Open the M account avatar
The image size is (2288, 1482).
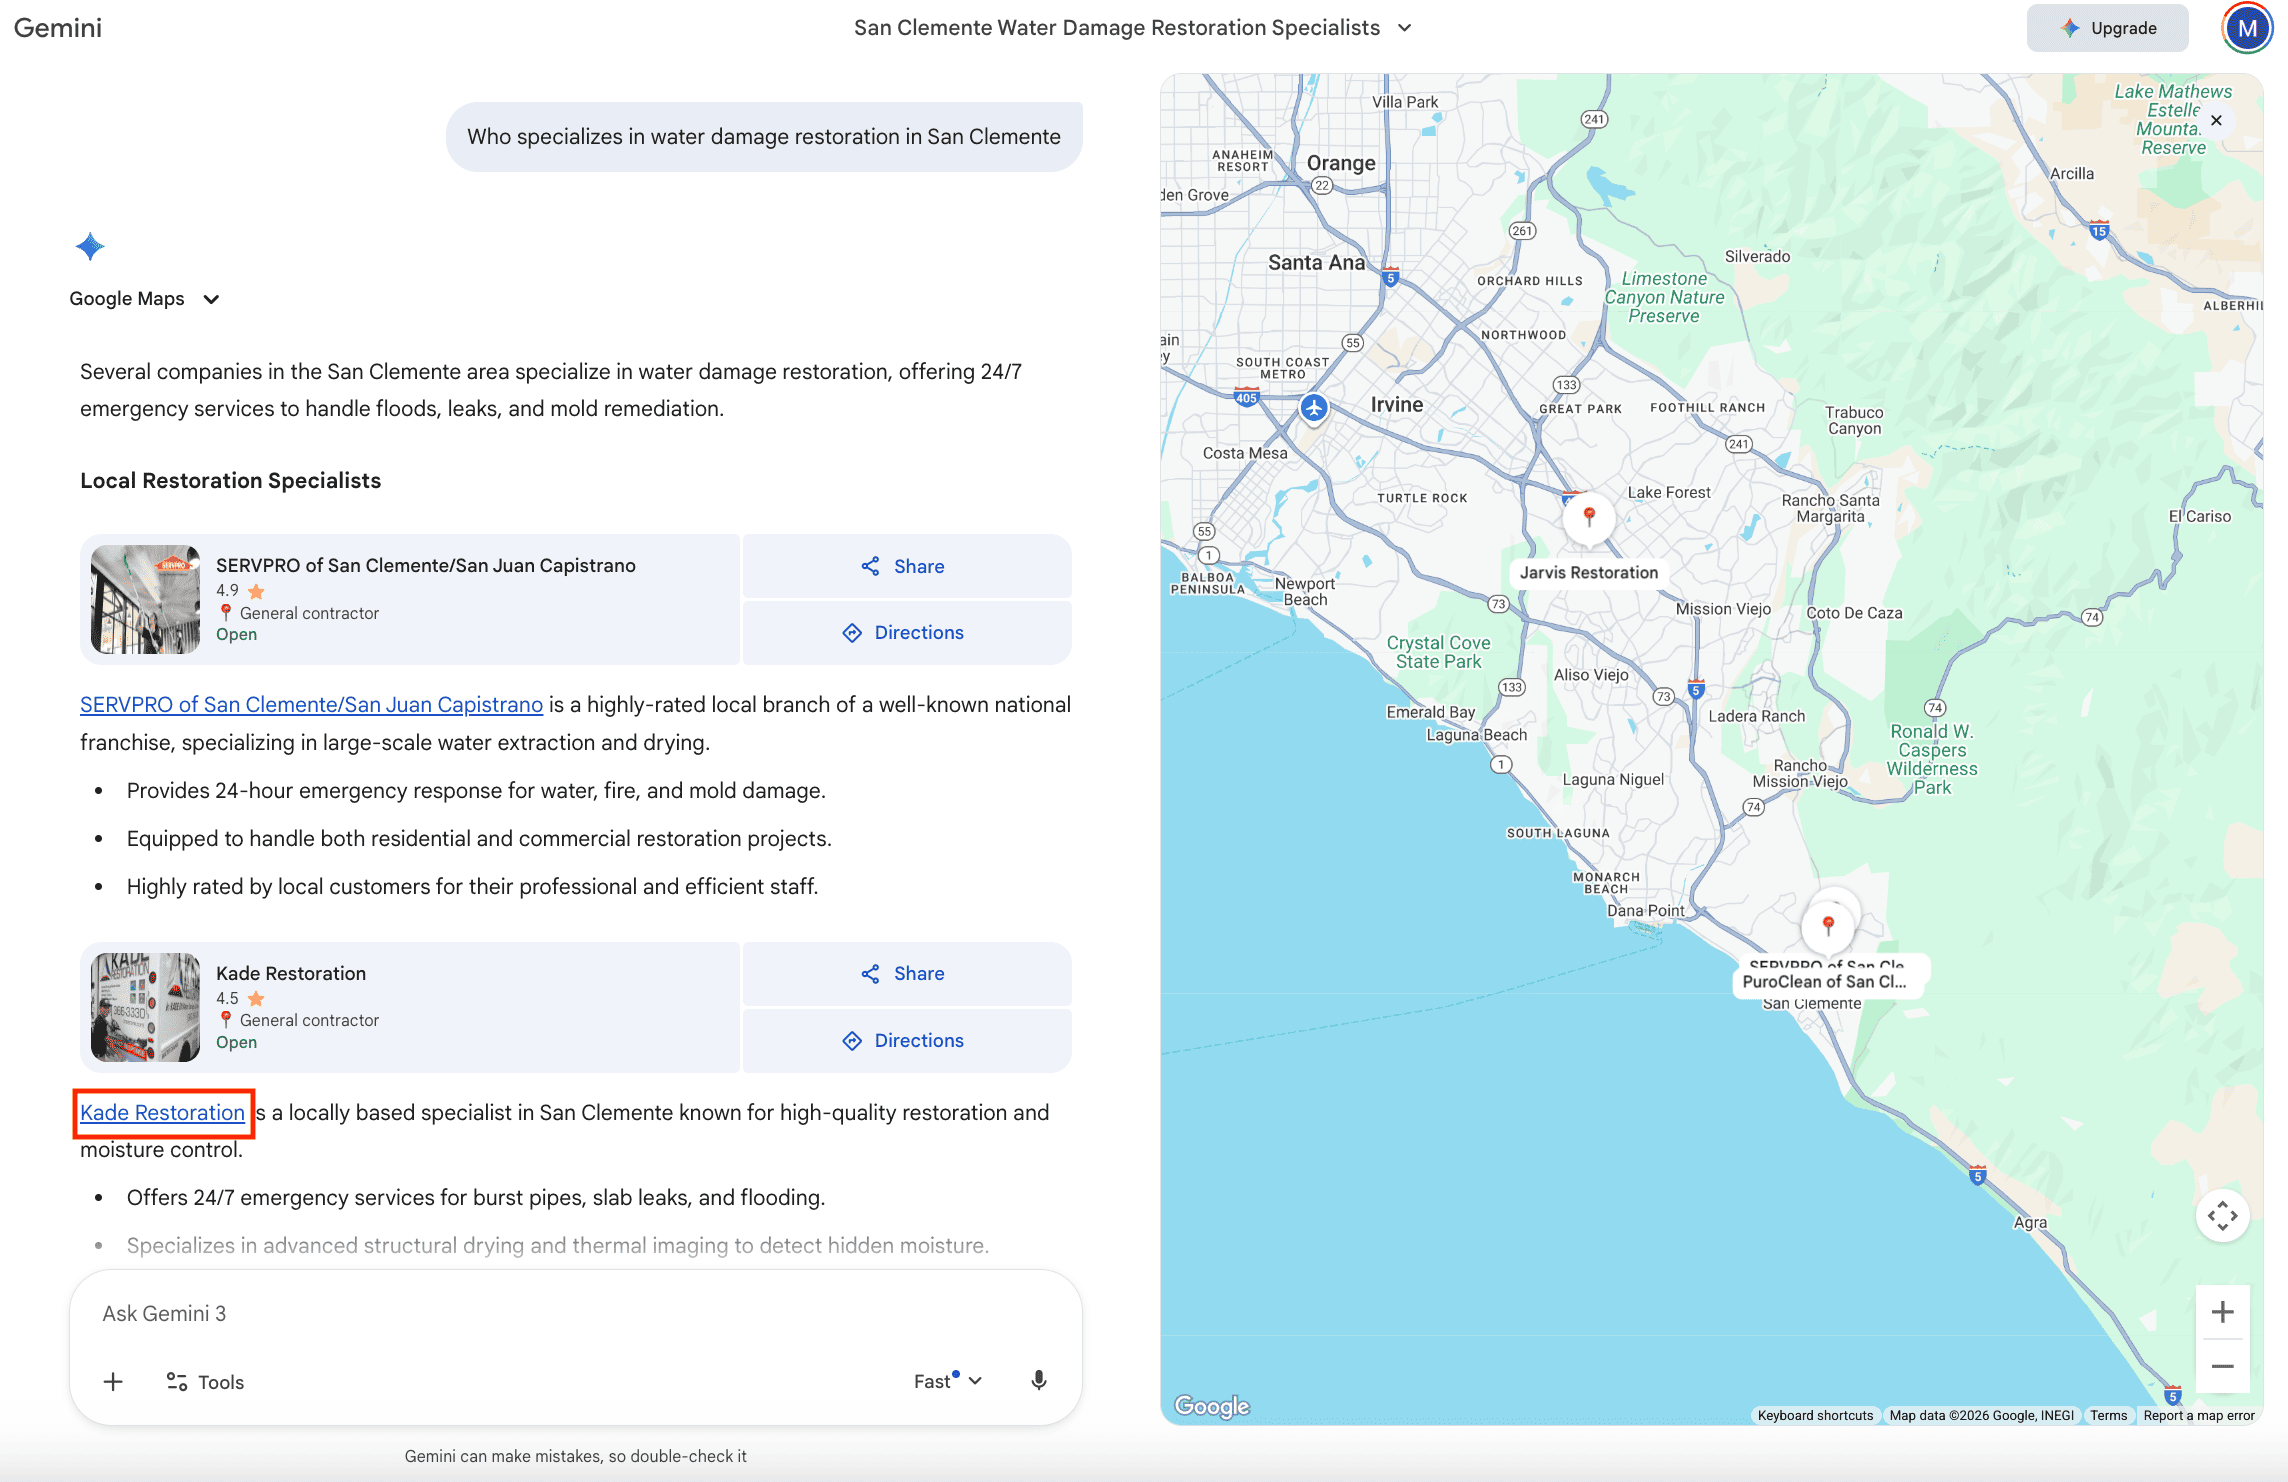(x=2247, y=28)
